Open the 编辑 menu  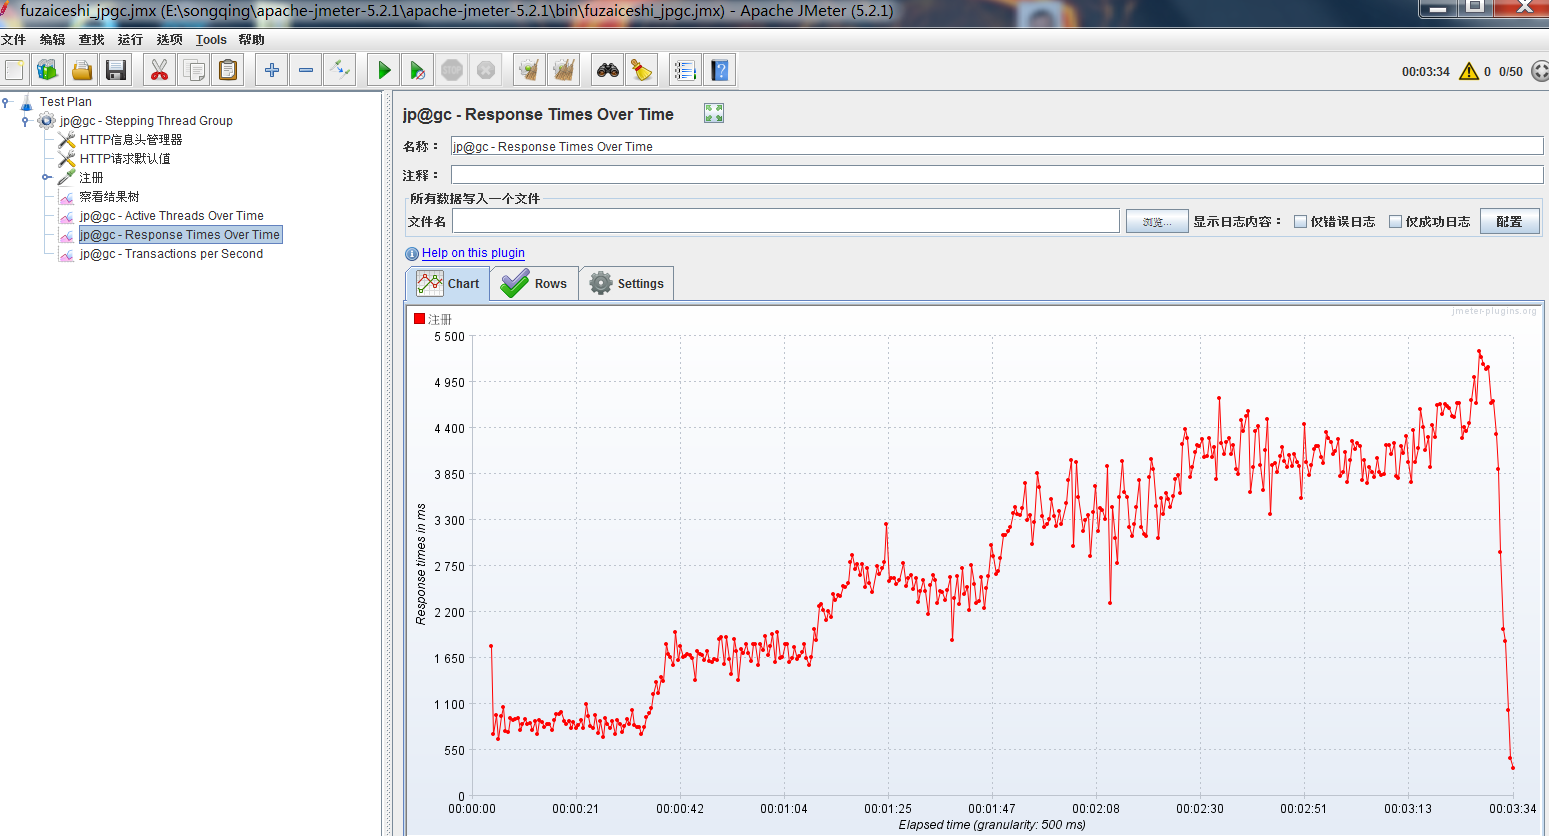click(52, 40)
